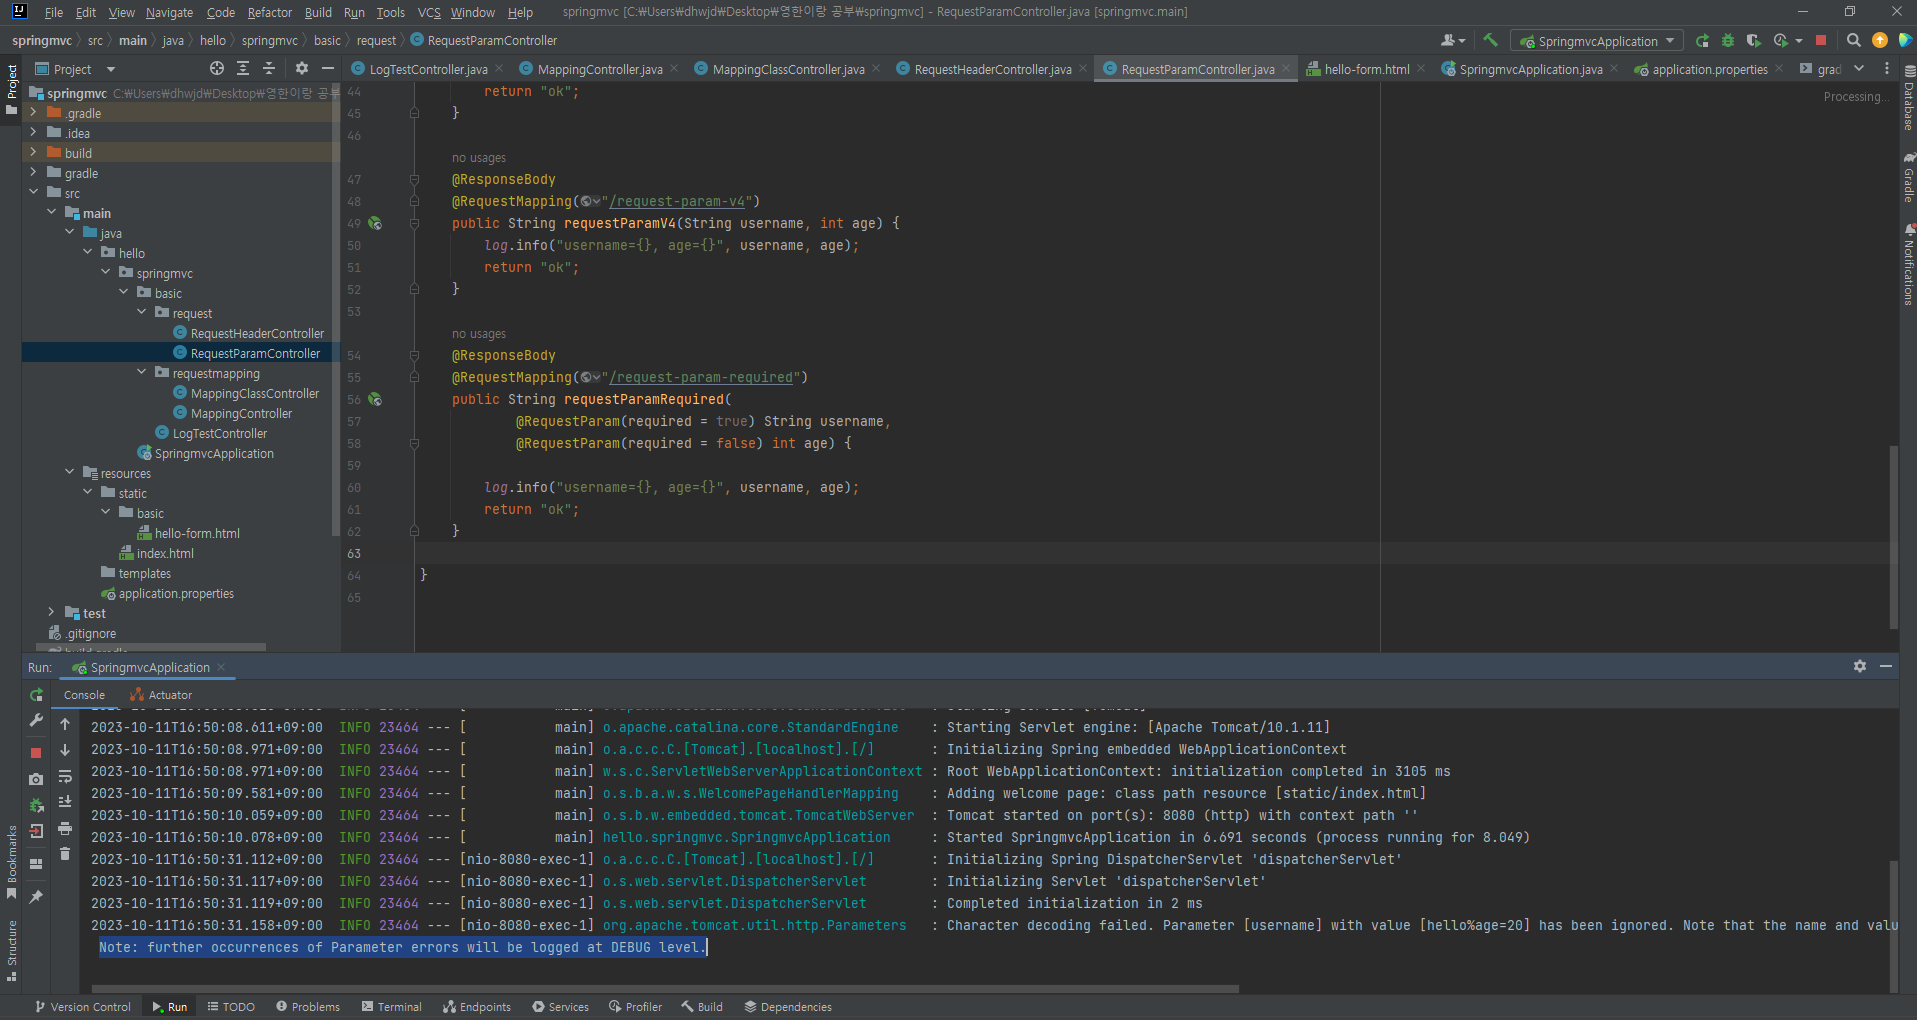Open SpringmvcApplication run configuration dropdown
This screenshot has width=1917, height=1020.
pyautogui.click(x=1597, y=41)
